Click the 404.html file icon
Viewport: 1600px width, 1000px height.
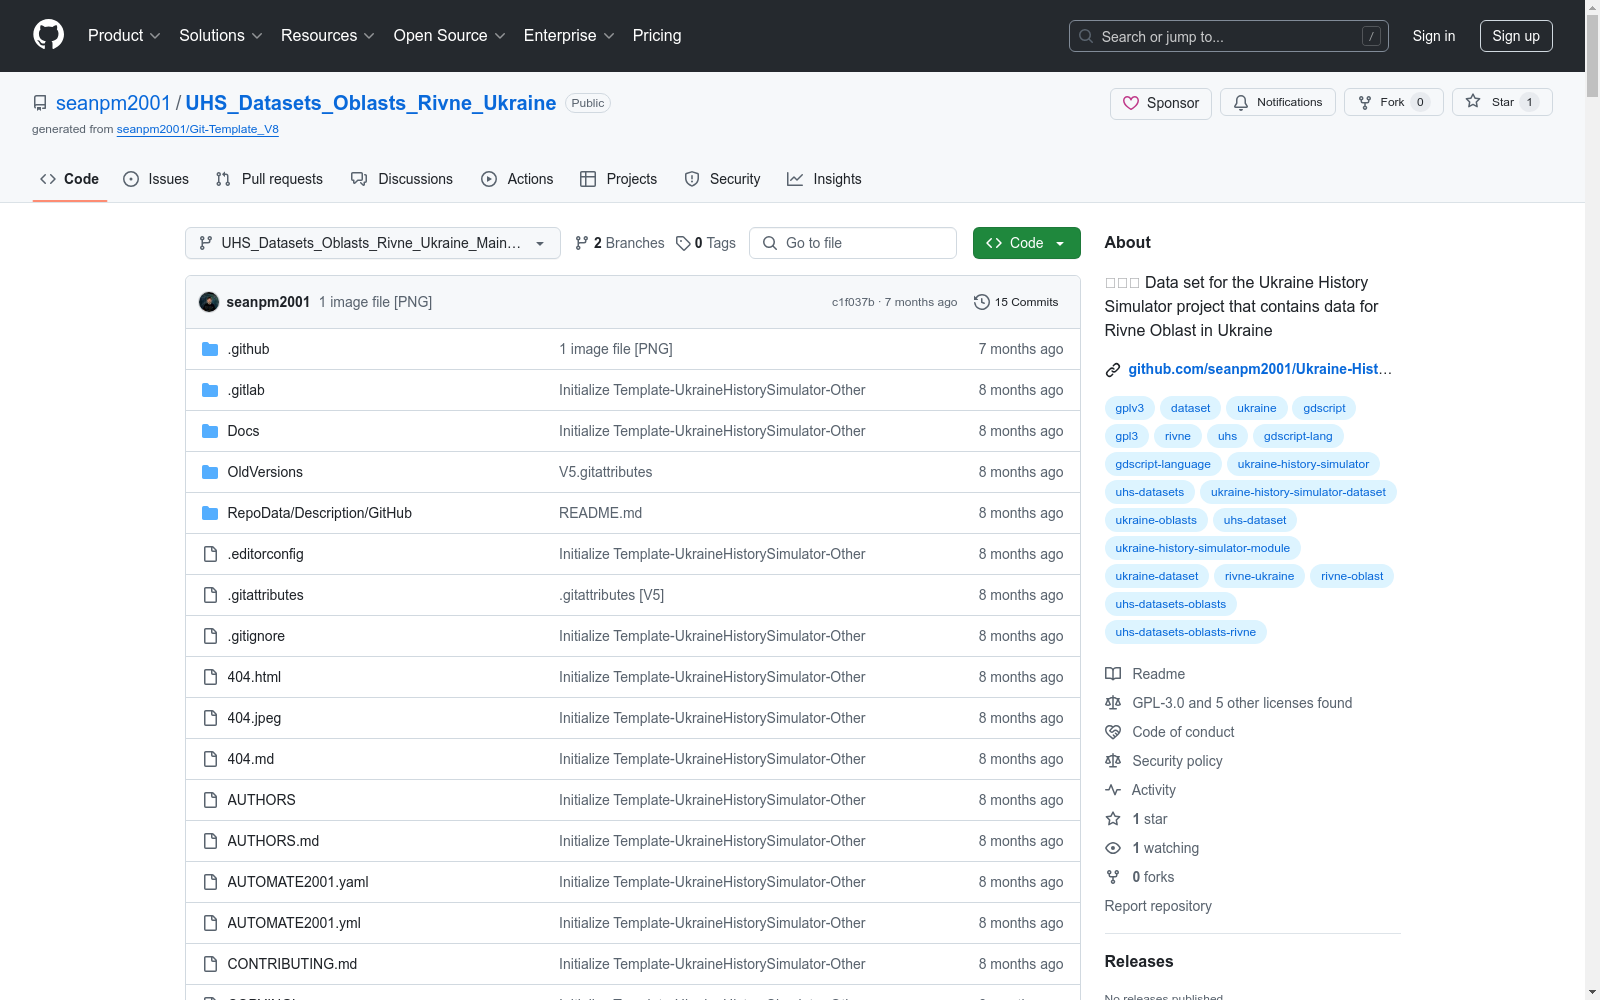tap(210, 677)
